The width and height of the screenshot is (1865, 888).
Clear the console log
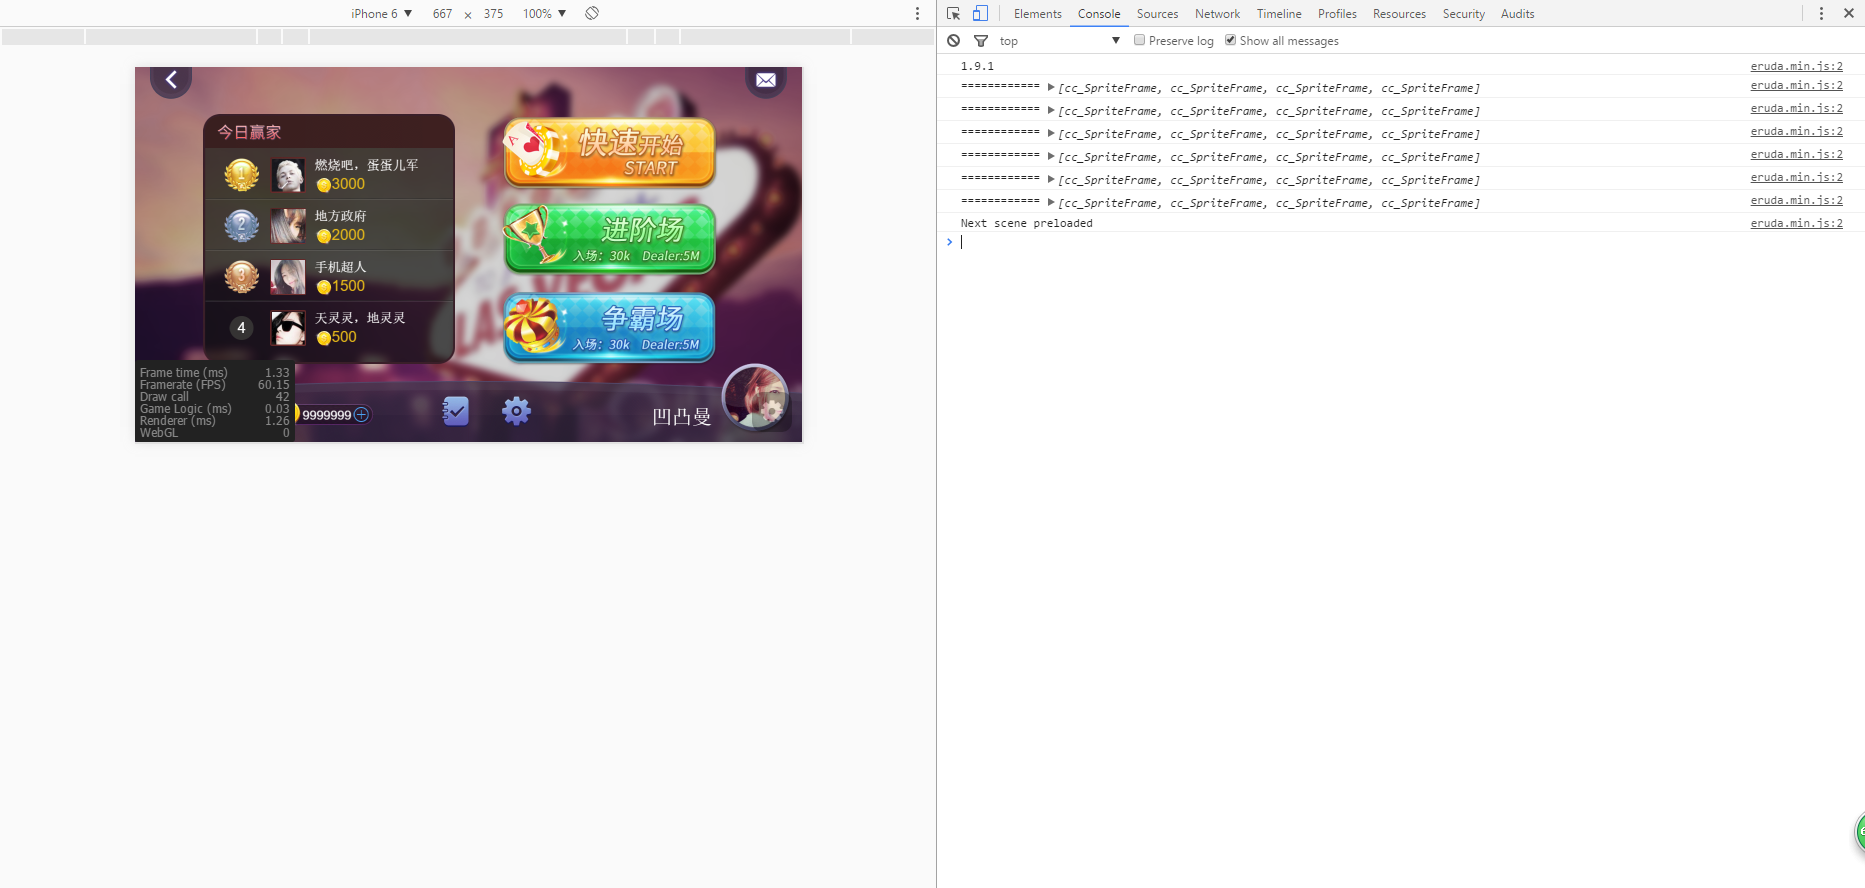[954, 41]
